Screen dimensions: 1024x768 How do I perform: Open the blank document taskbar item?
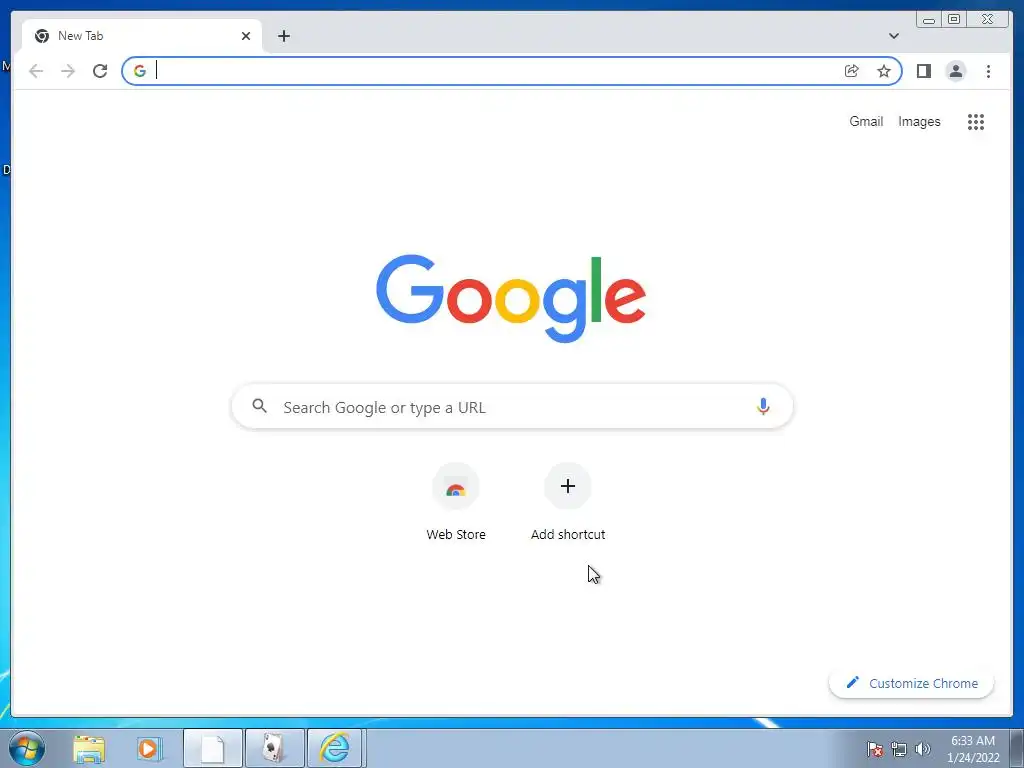213,749
